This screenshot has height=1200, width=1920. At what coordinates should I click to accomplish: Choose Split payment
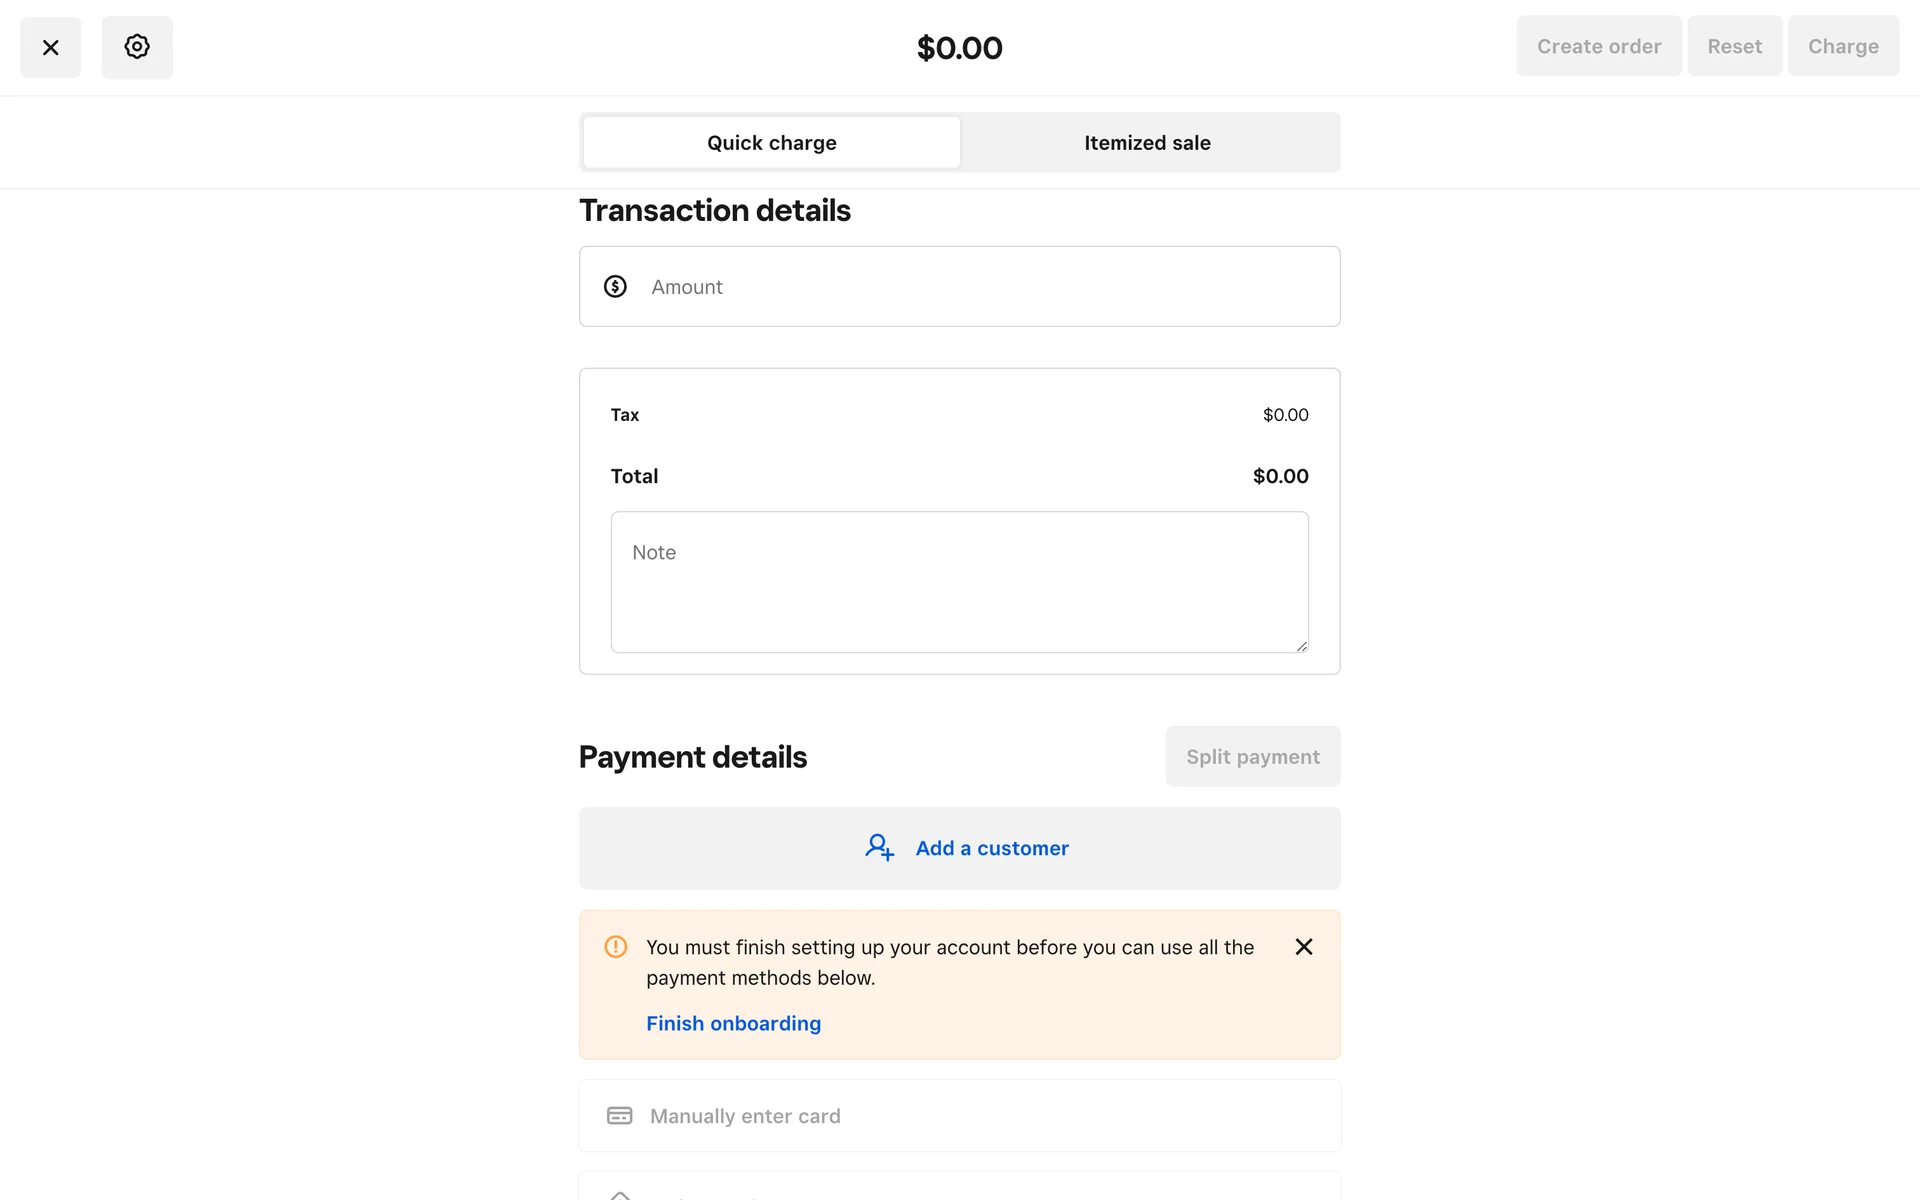click(x=1252, y=757)
